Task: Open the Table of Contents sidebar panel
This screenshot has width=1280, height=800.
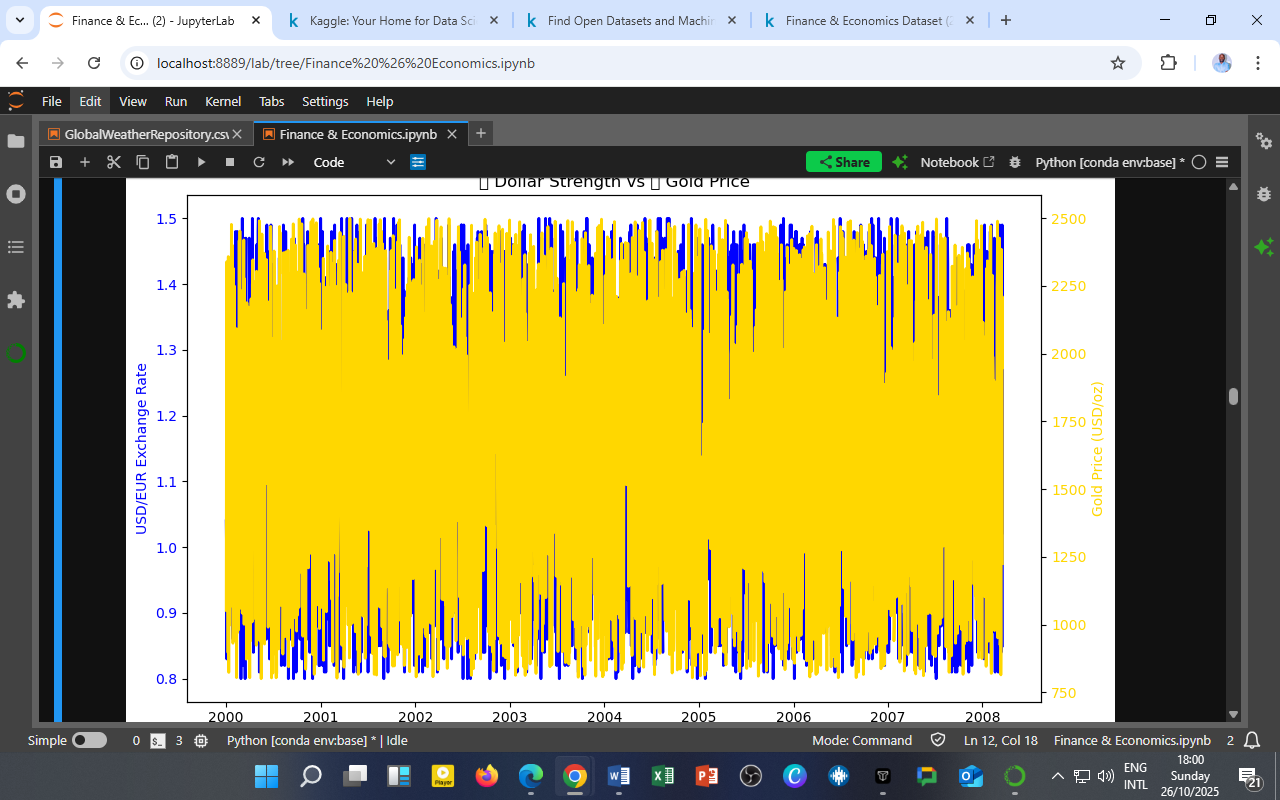Action: pyautogui.click(x=16, y=247)
